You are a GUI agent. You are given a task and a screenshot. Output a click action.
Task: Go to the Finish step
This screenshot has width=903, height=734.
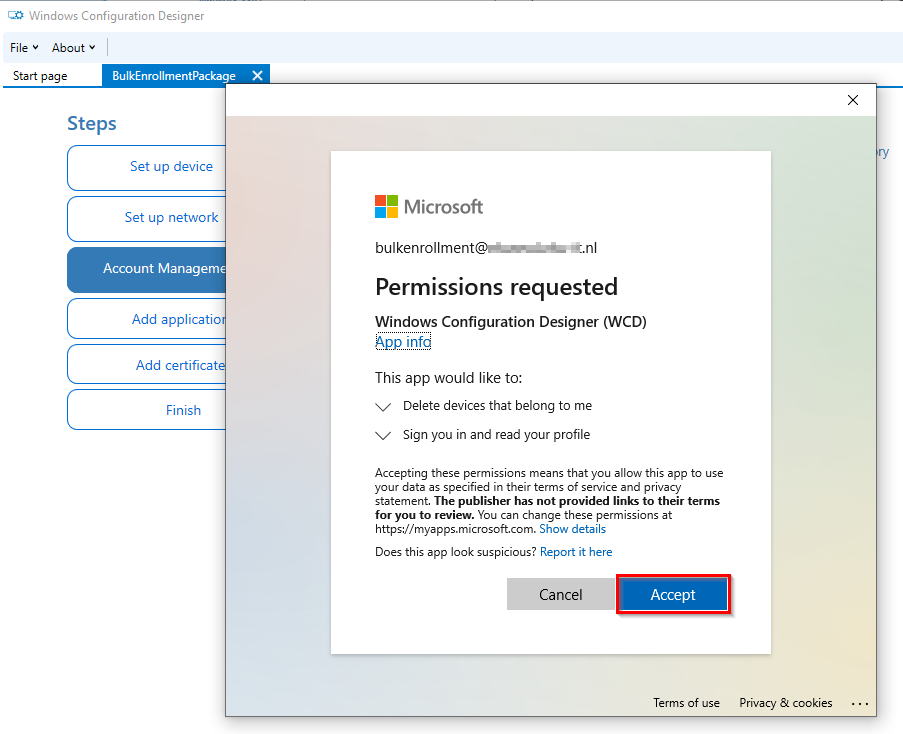147,410
